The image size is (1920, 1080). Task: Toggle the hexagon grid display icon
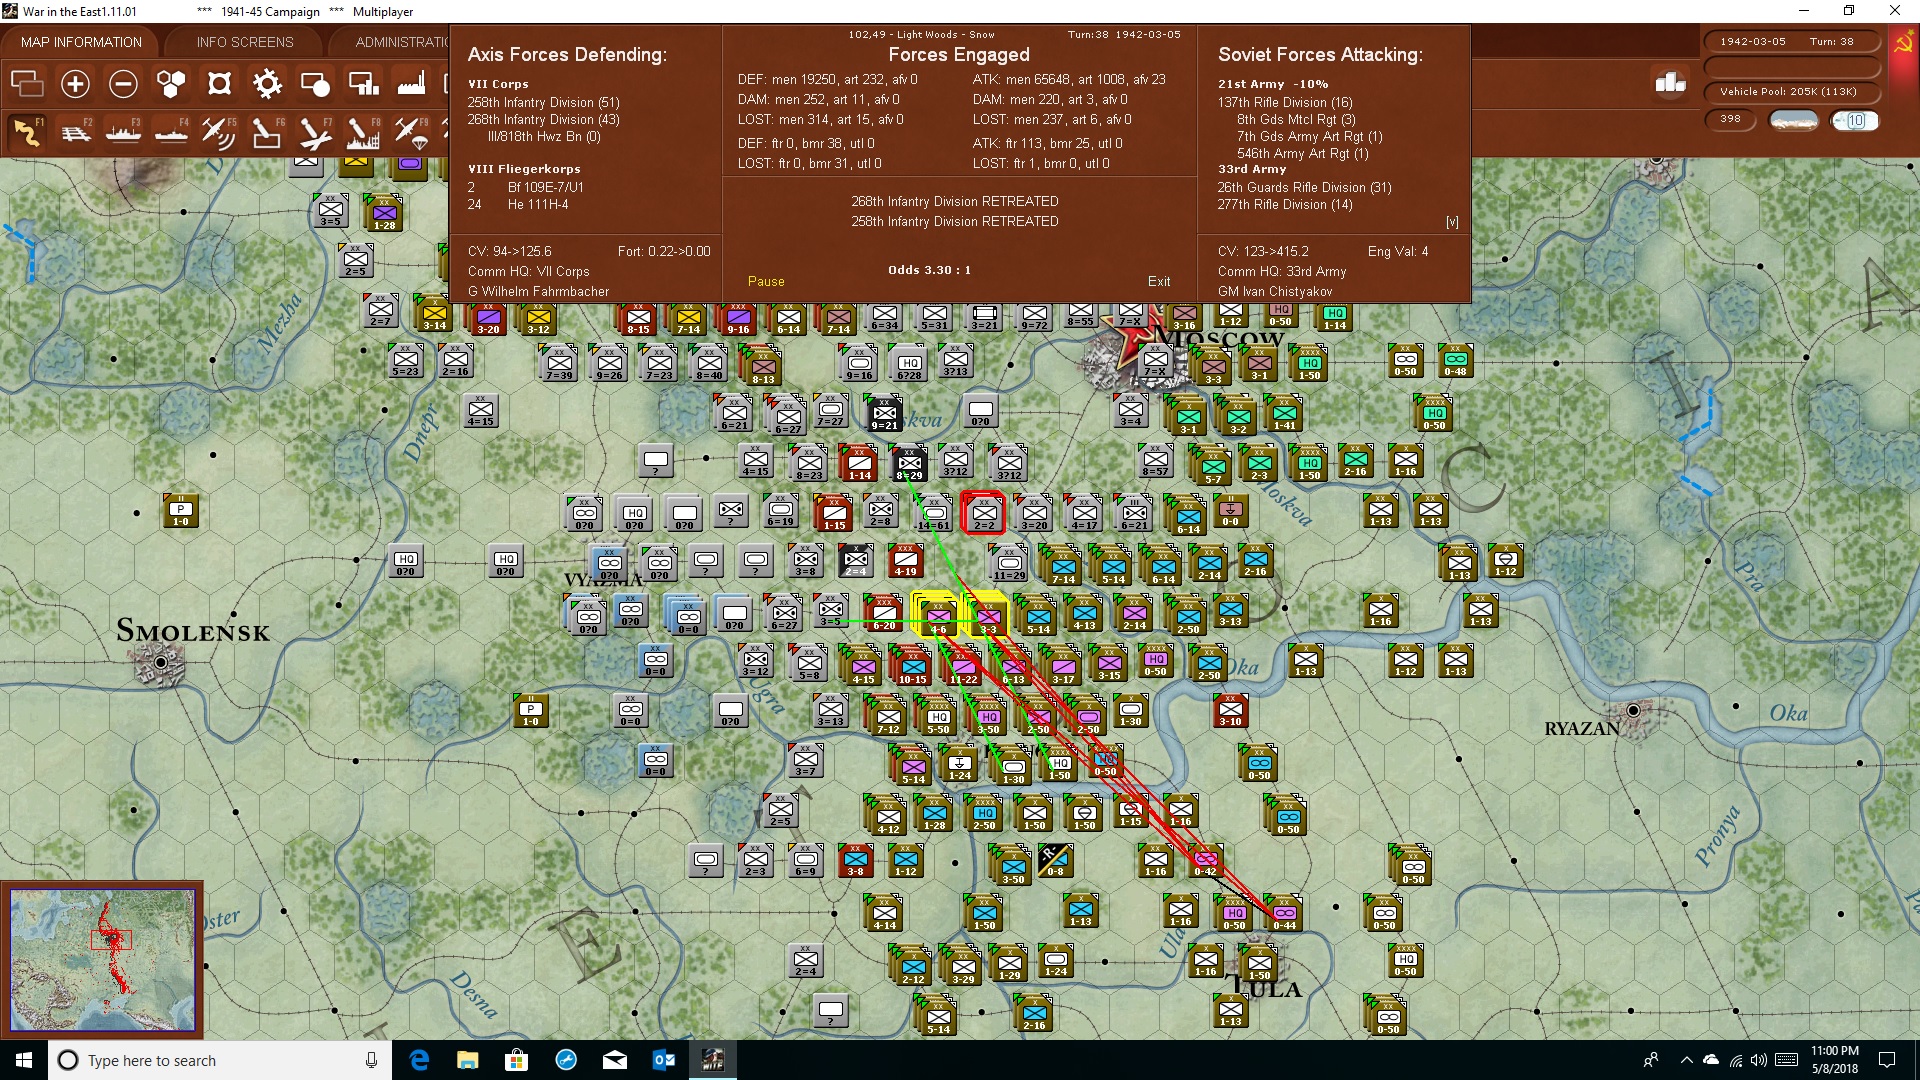[x=171, y=84]
